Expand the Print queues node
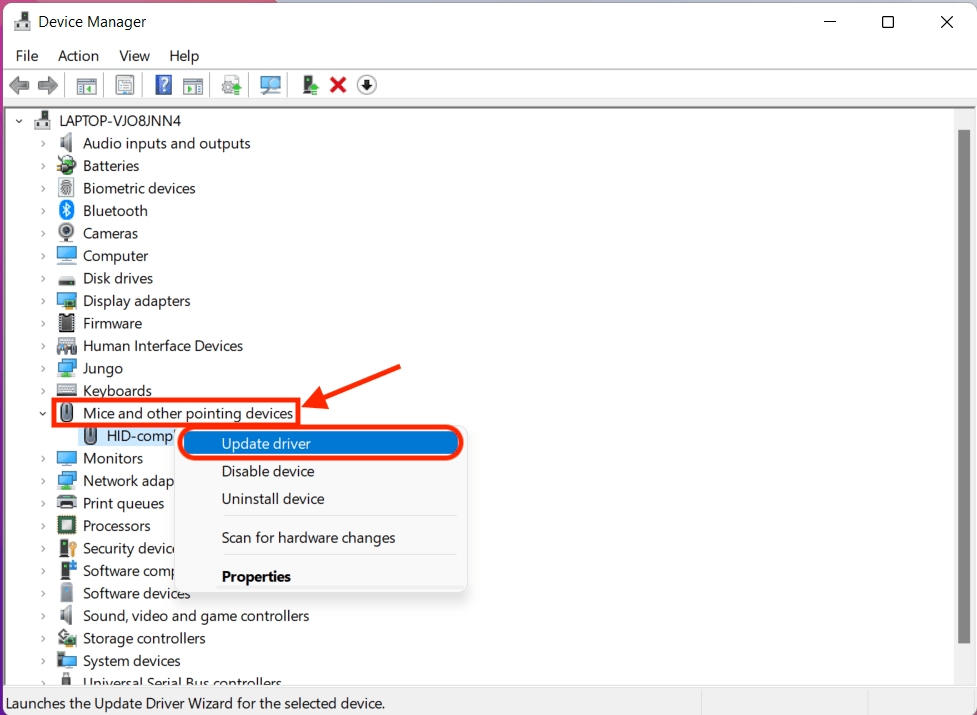 (43, 503)
